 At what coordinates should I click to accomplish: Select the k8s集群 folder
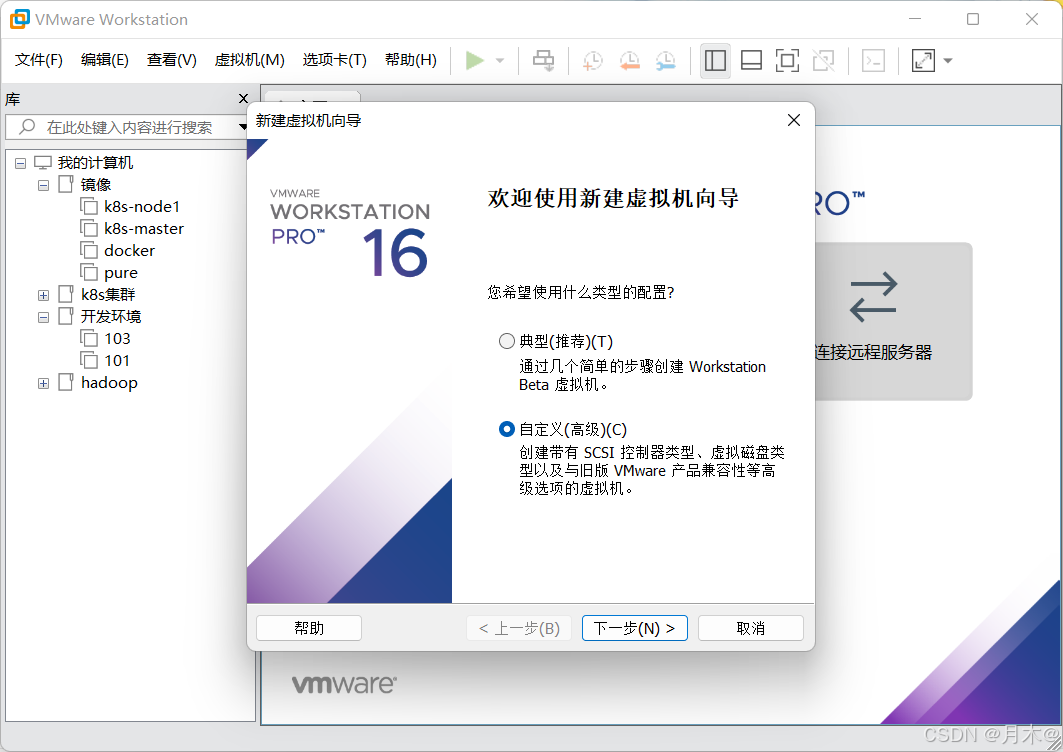tap(108, 294)
